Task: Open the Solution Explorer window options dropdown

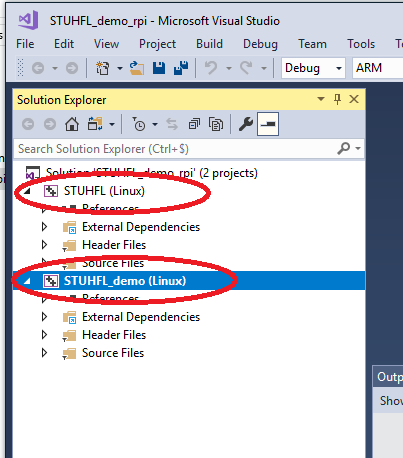Action: click(321, 99)
